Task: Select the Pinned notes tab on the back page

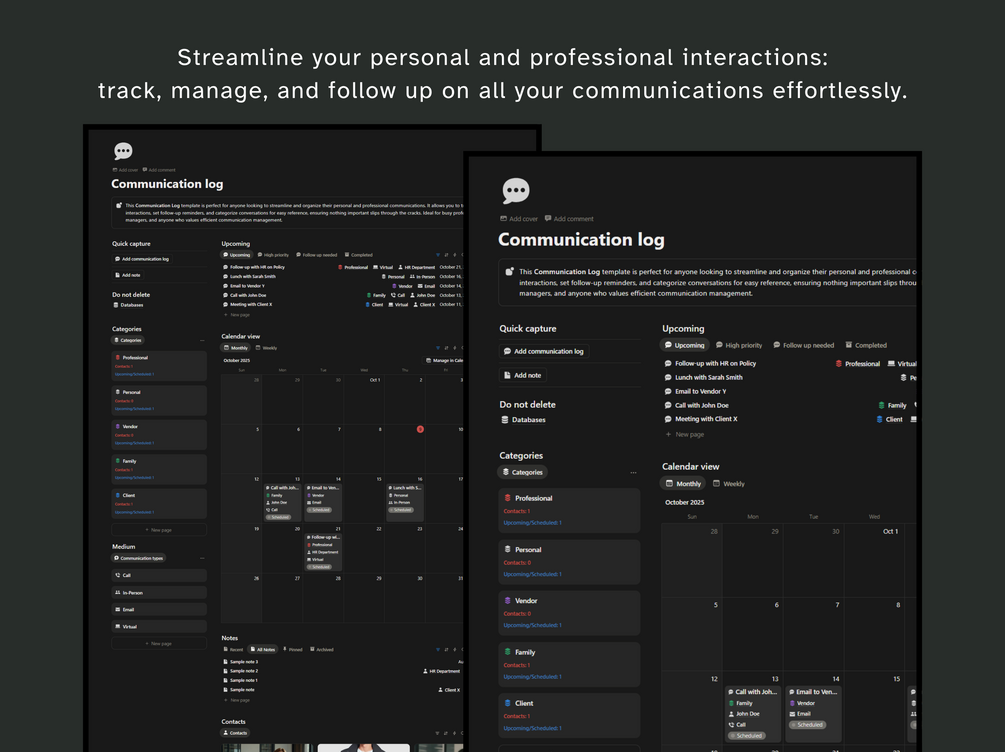Action: click(x=293, y=649)
